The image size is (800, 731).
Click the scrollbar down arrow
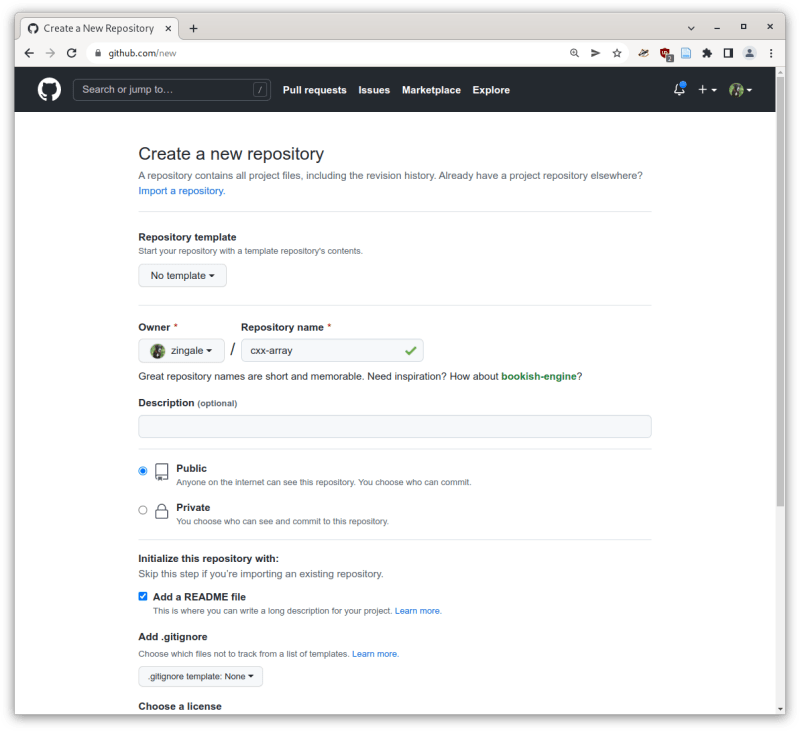tap(780, 709)
